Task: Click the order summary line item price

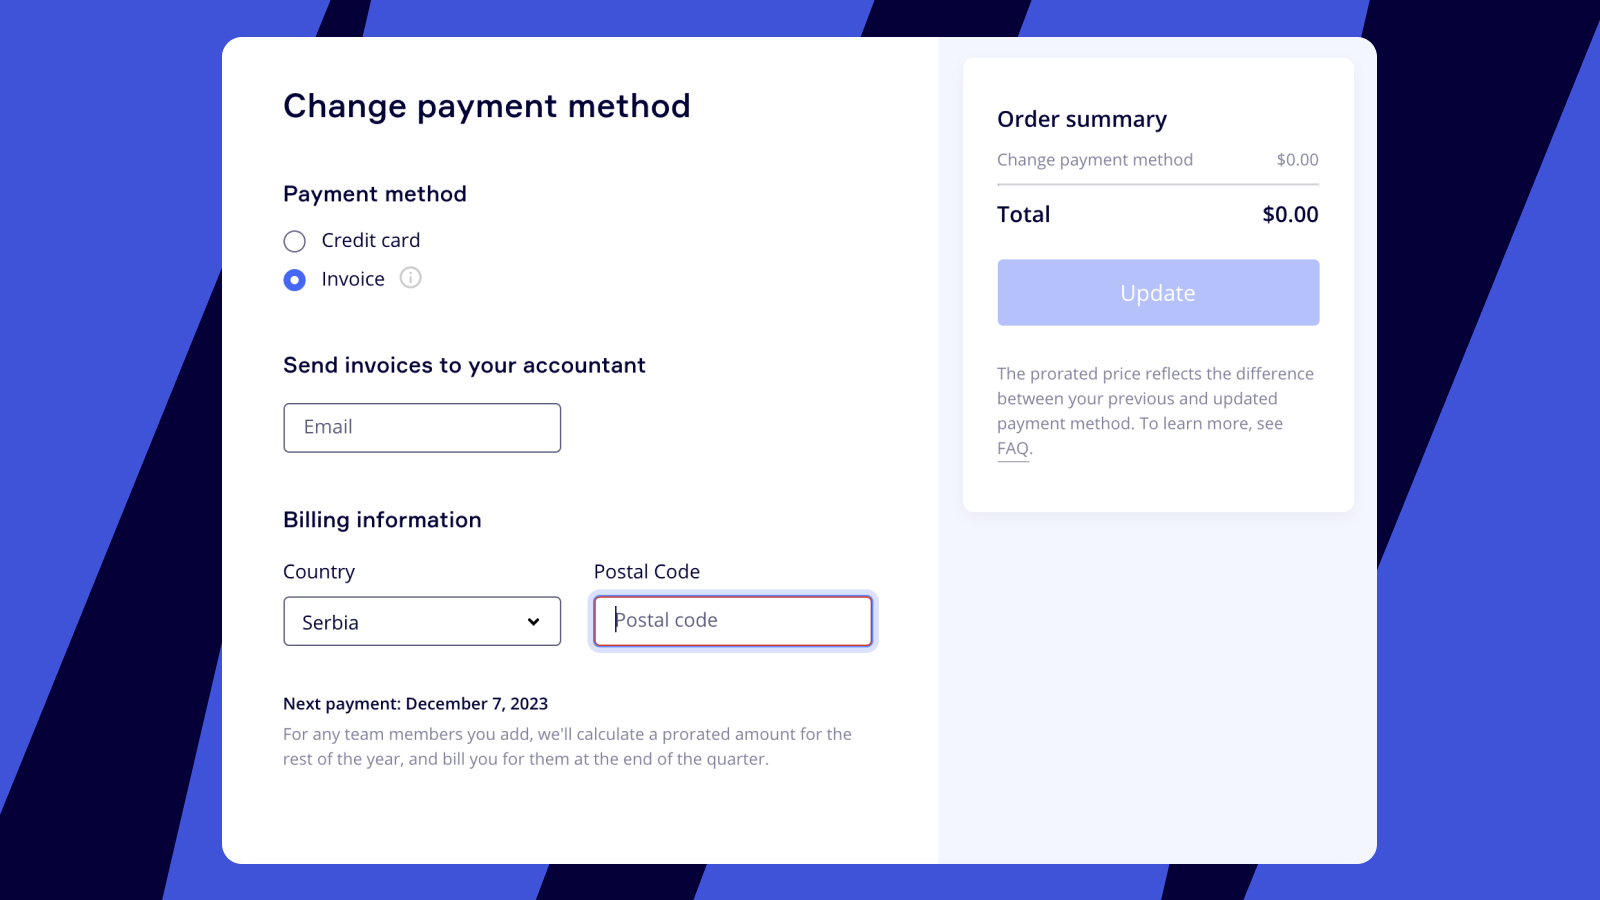Action: (1297, 160)
